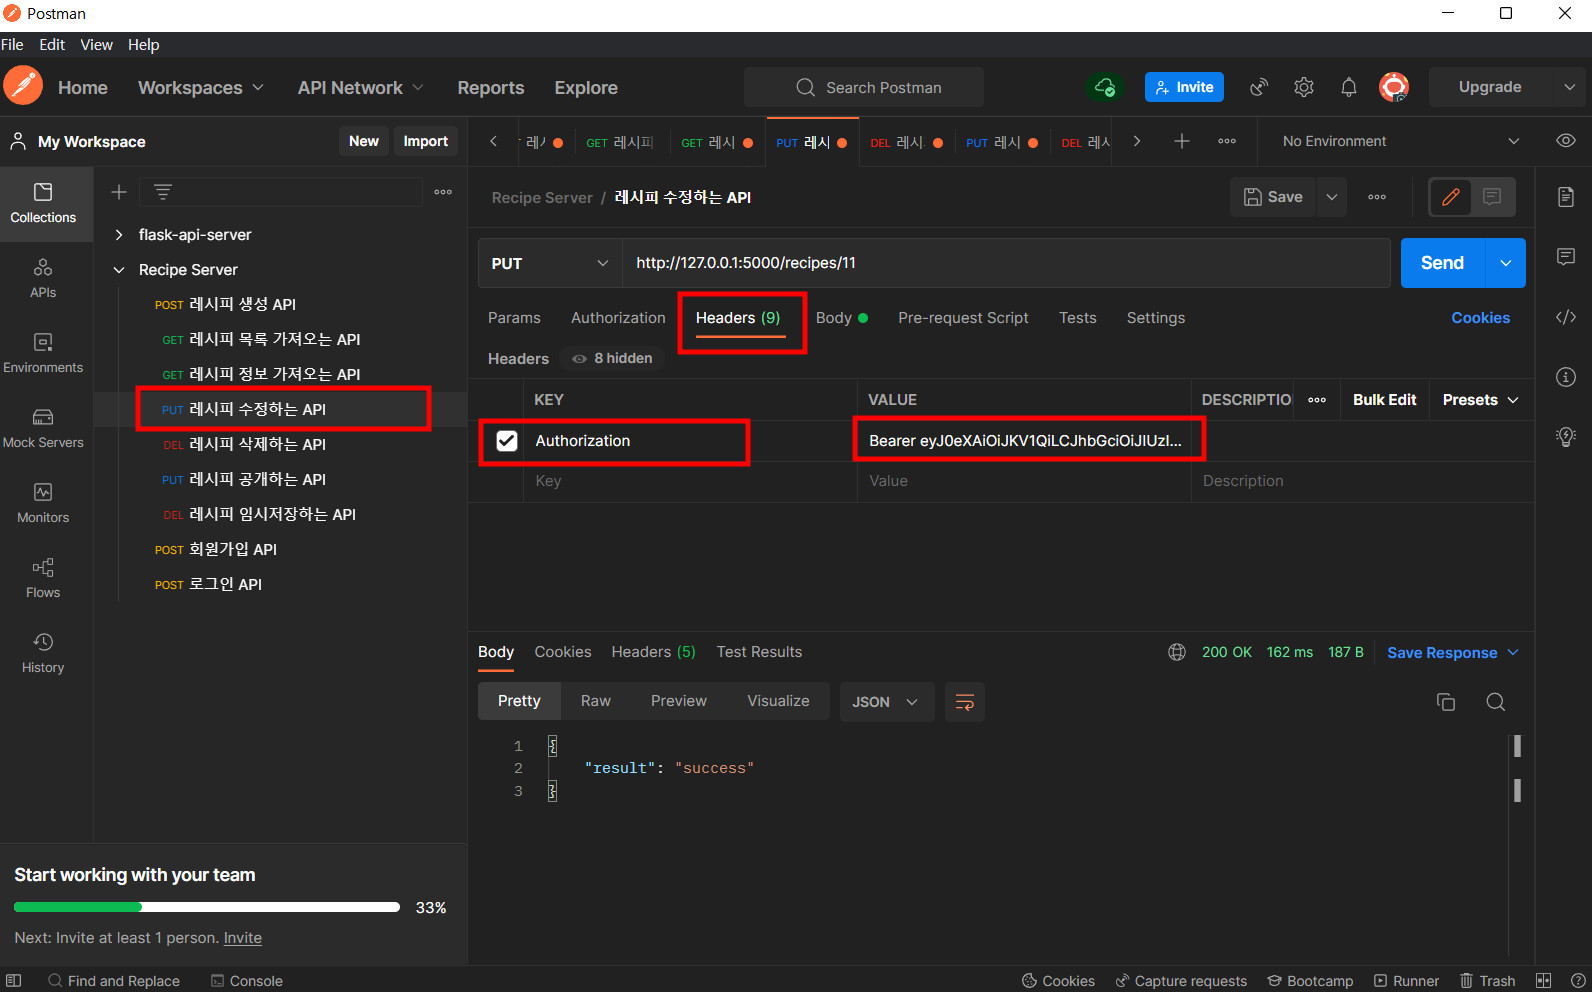Uncheck the Authorization header checkbox

pyautogui.click(x=507, y=441)
